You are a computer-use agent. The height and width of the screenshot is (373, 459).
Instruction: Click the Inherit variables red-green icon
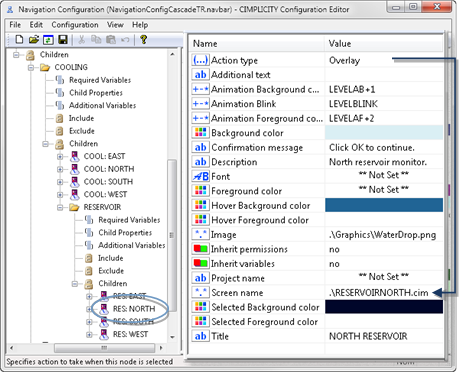201,264
